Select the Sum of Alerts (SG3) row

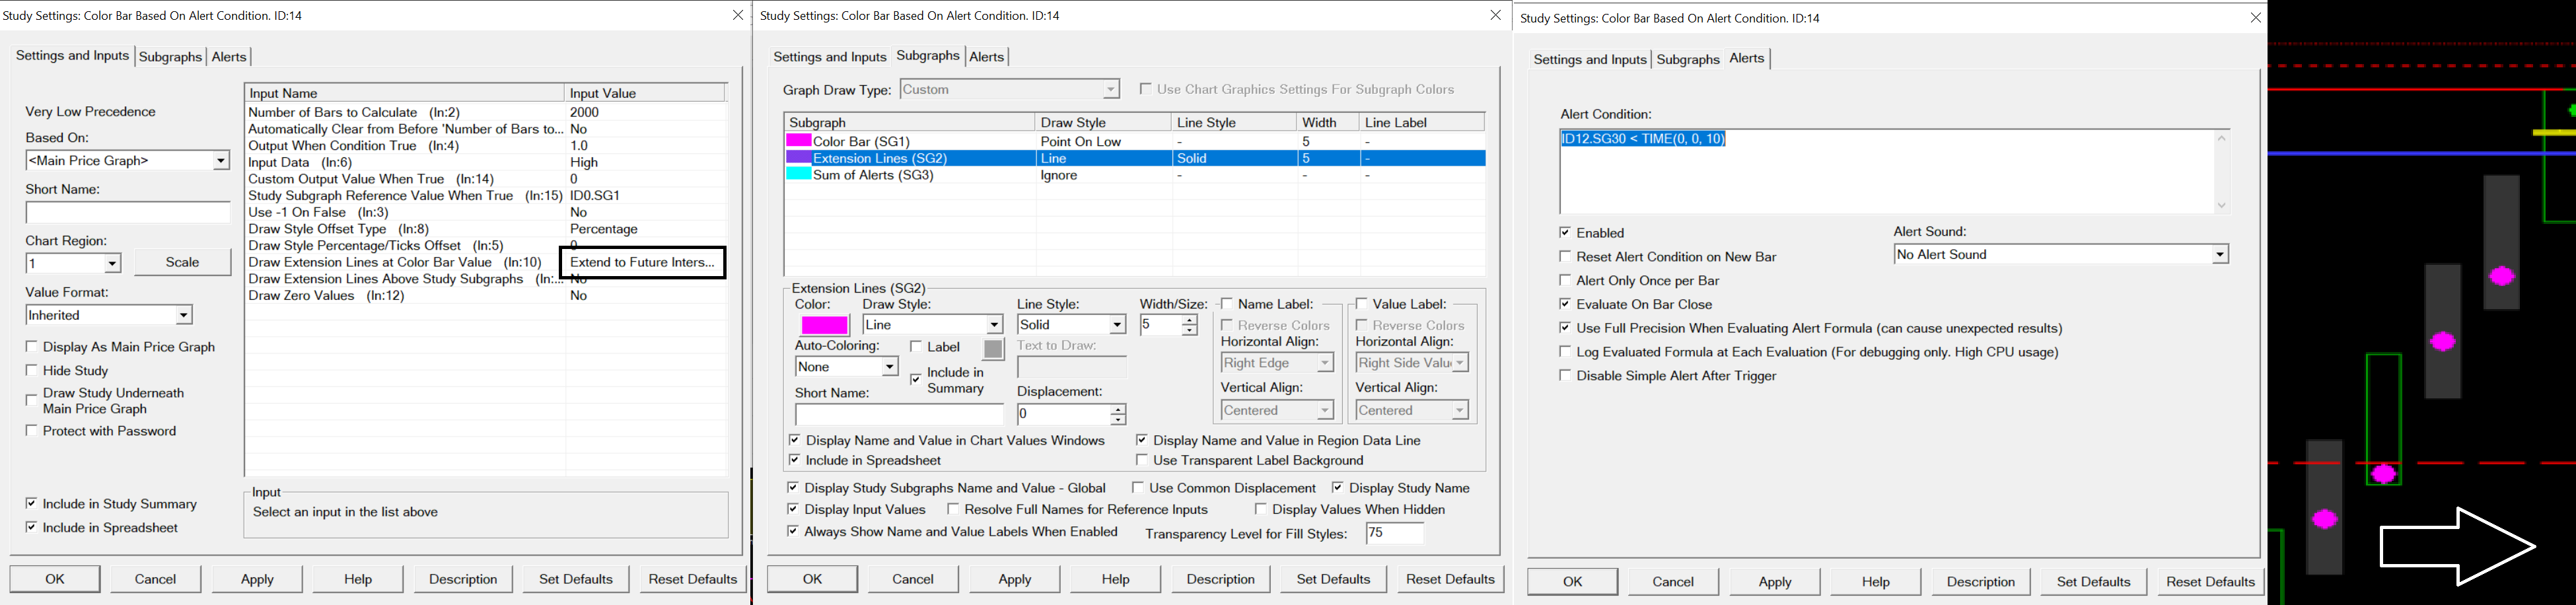(x=872, y=175)
